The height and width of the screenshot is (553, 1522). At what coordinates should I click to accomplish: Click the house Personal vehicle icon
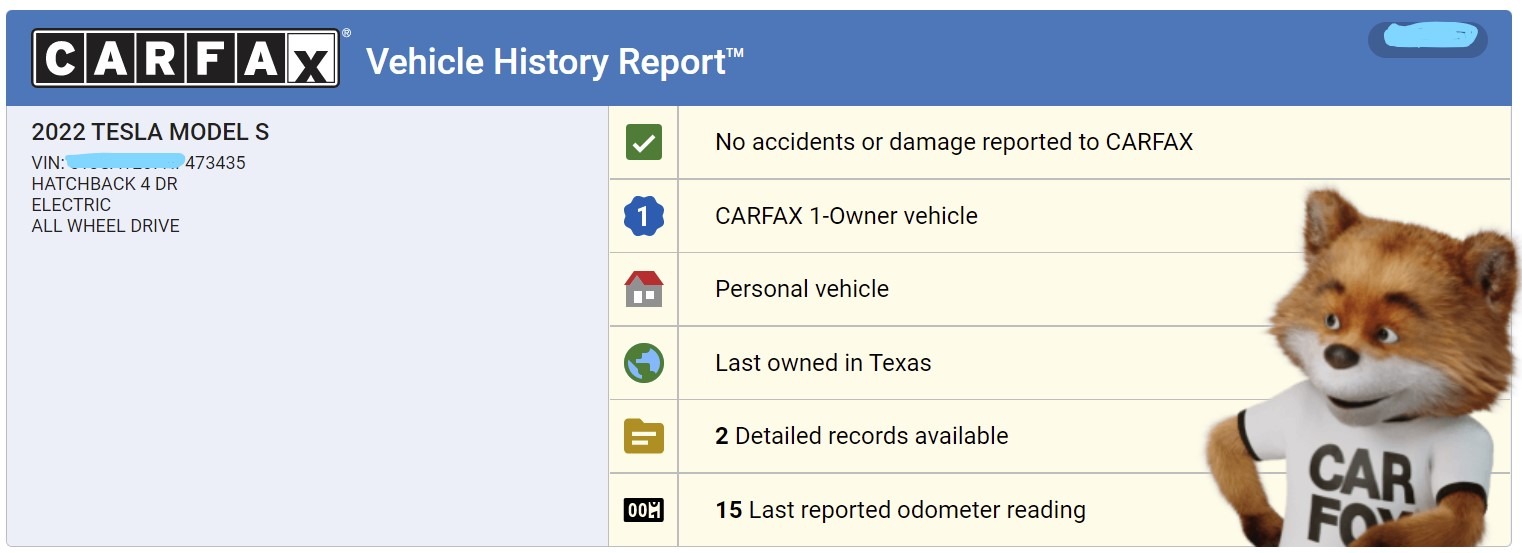(643, 289)
